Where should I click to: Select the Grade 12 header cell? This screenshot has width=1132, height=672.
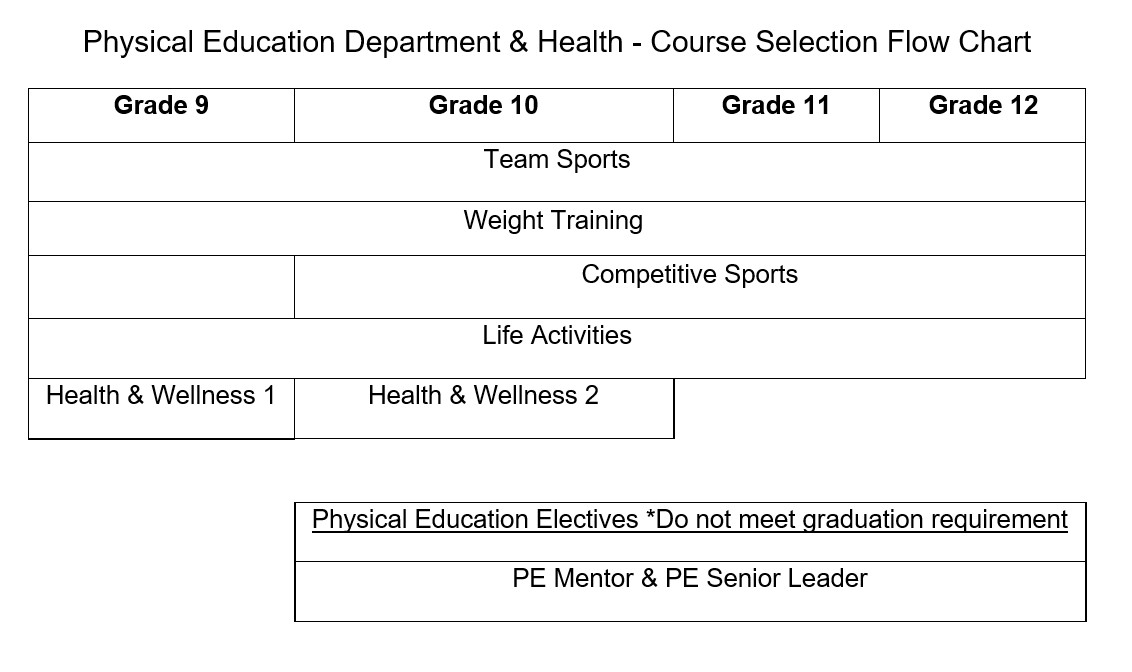pos(983,106)
